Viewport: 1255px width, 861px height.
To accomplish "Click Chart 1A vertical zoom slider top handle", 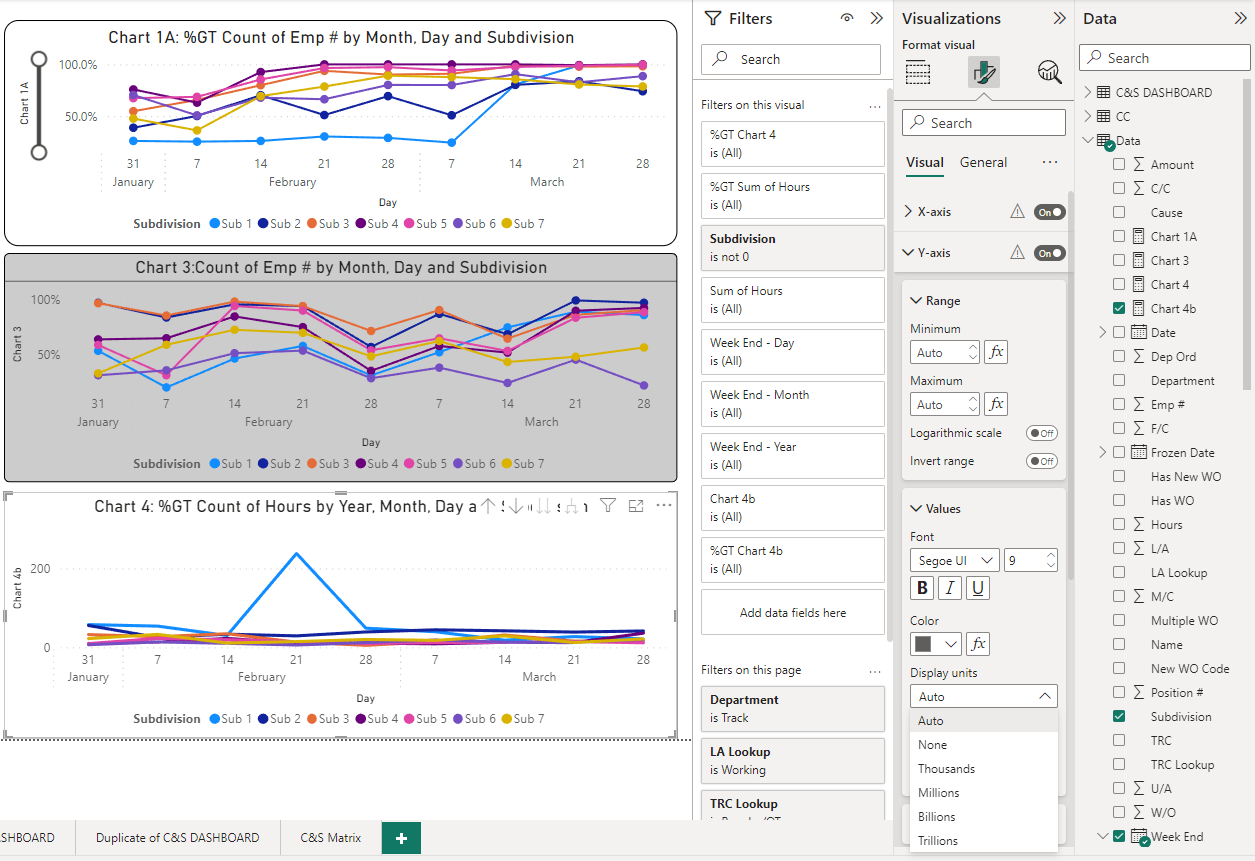I will pyautogui.click(x=39, y=58).
